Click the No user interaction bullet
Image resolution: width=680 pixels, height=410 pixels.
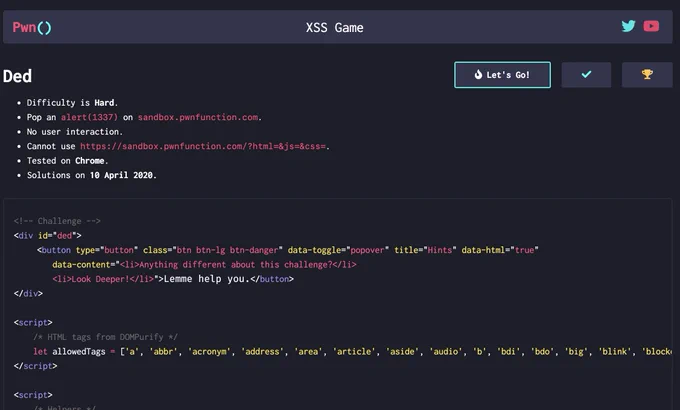pyautogui.click(x=75, y=131)
